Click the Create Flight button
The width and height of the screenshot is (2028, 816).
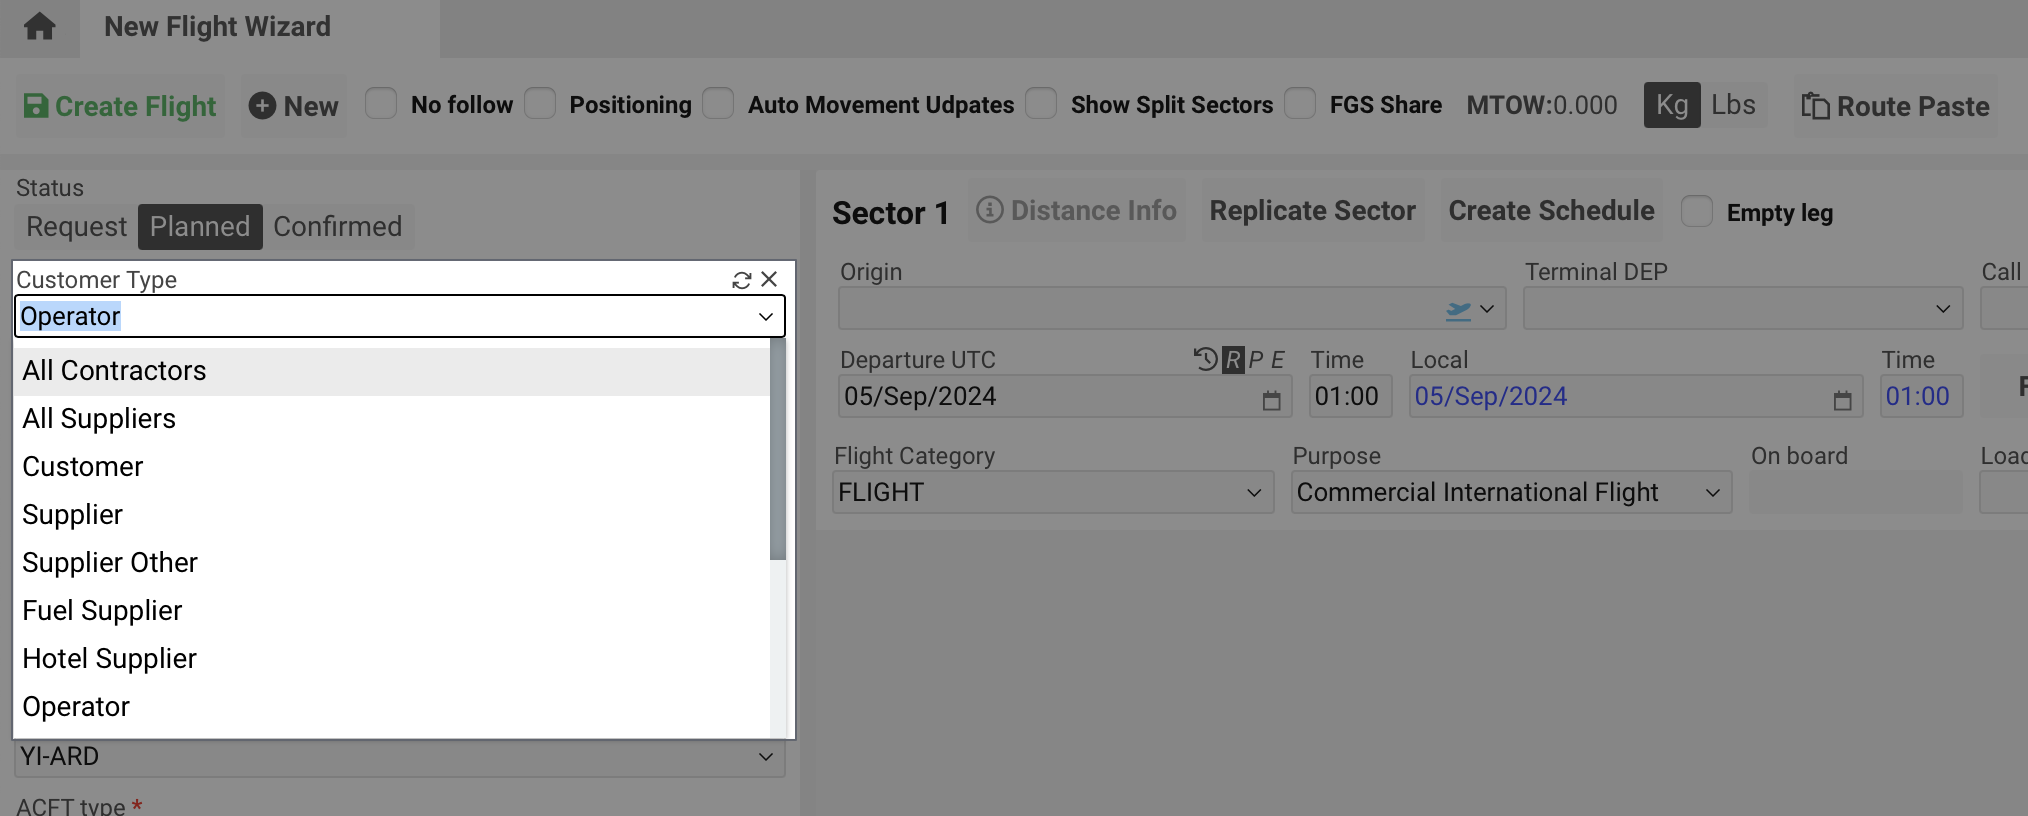click(120, 107)
